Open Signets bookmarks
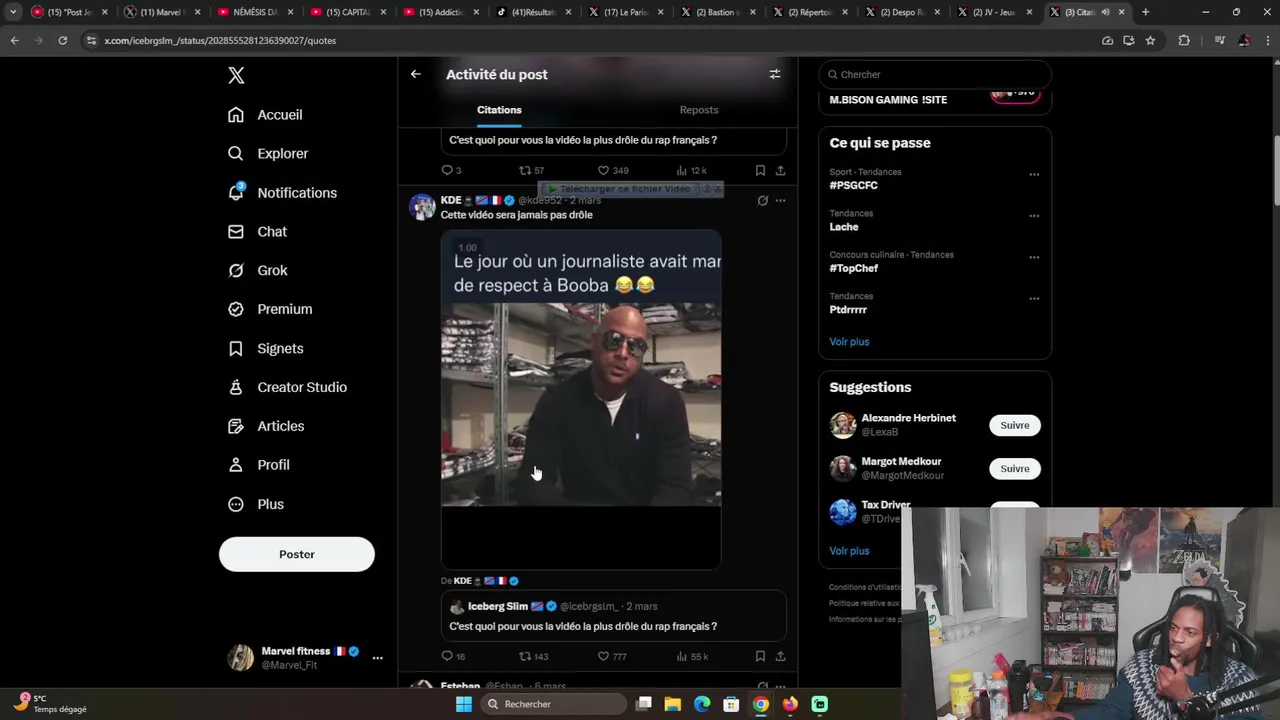Screen dimensions: 1280x720 [265, 349]
